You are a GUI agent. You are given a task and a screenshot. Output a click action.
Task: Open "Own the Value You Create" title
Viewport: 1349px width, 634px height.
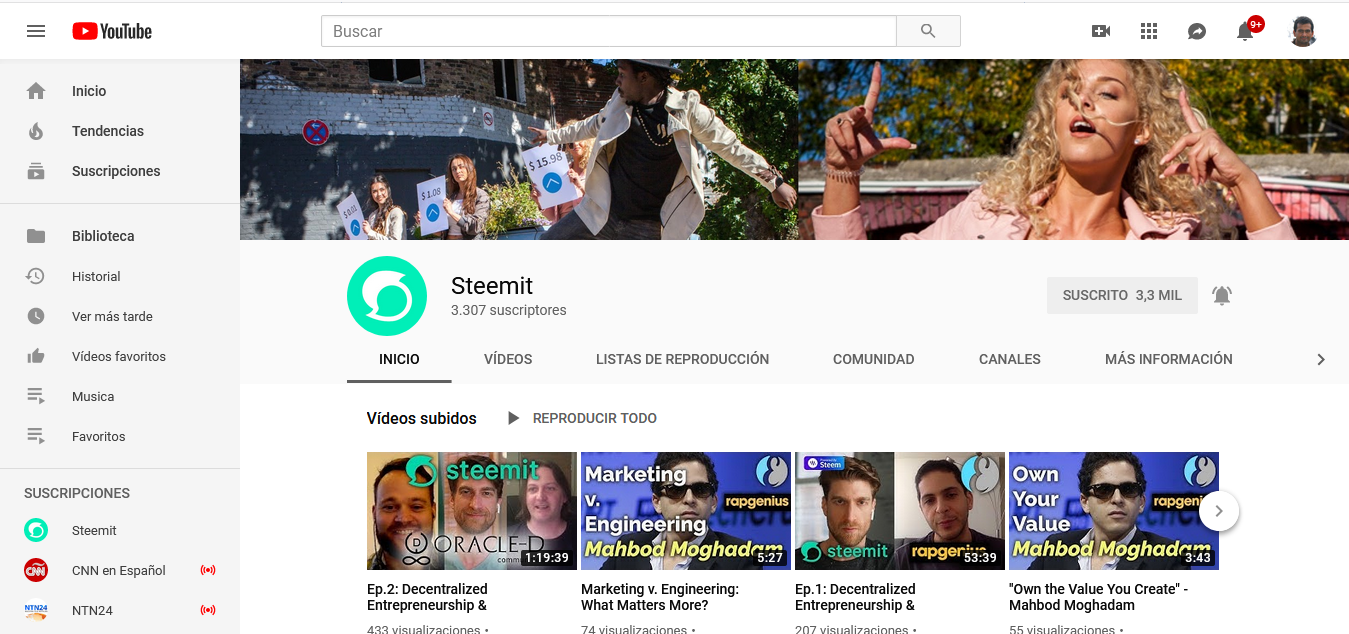pyautogui.click(x=1099, y=597)
